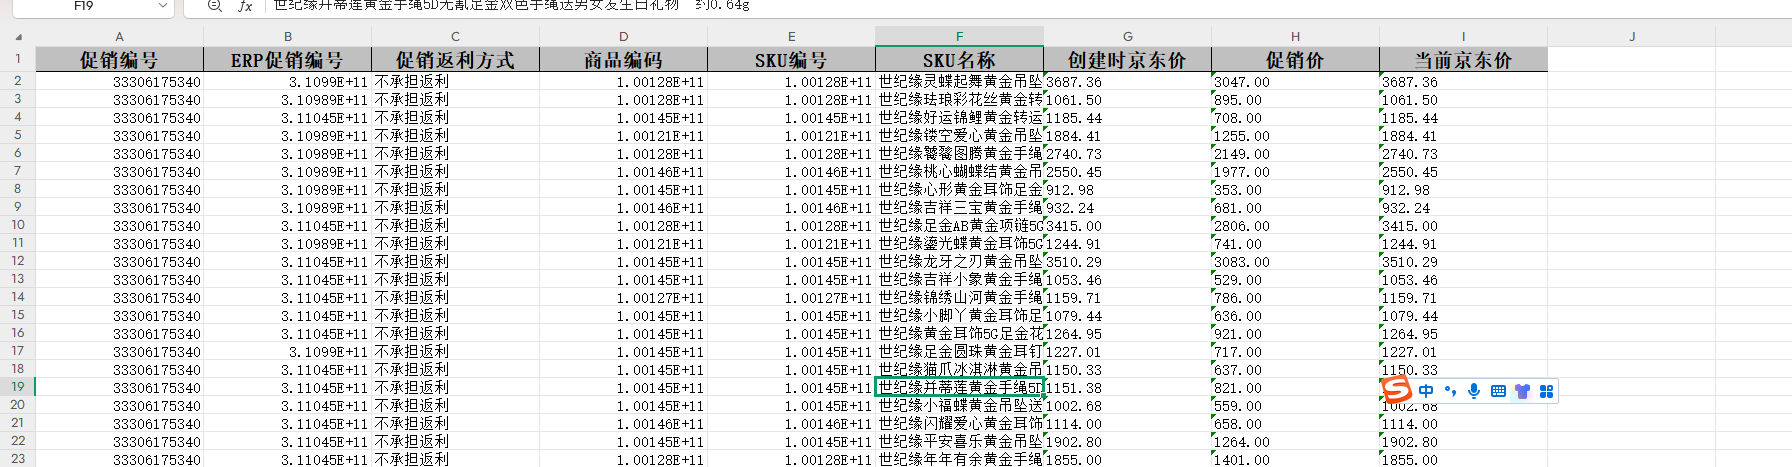Open the Sogou toolbox grid icon
Screen dimensions: 1792x467
tap(1546, 391)
